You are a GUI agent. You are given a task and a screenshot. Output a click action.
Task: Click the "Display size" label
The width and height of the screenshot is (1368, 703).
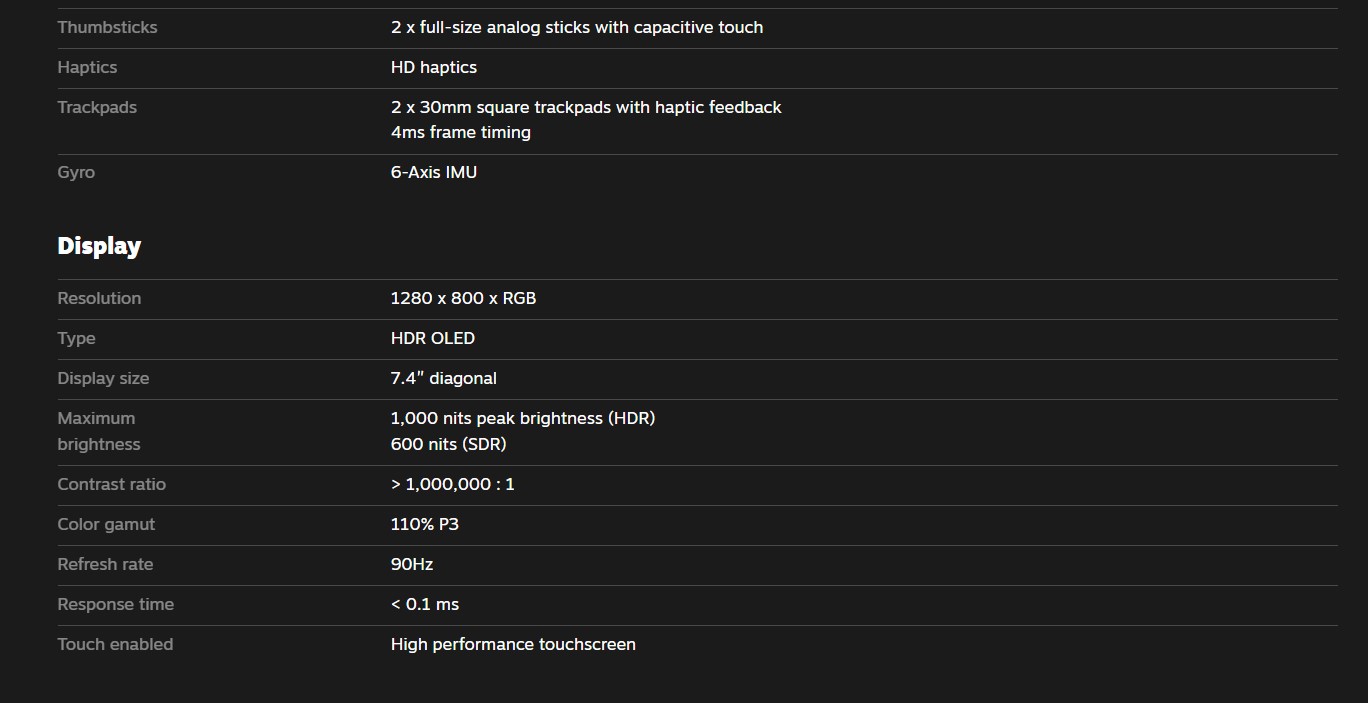pos(103,378)
